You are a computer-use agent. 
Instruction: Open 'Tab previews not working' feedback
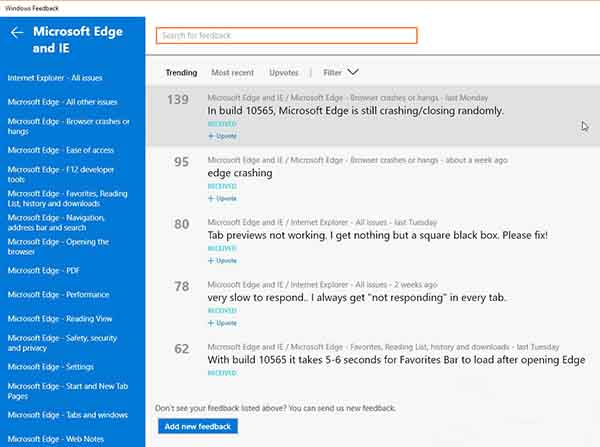click(x=377, y=235)
